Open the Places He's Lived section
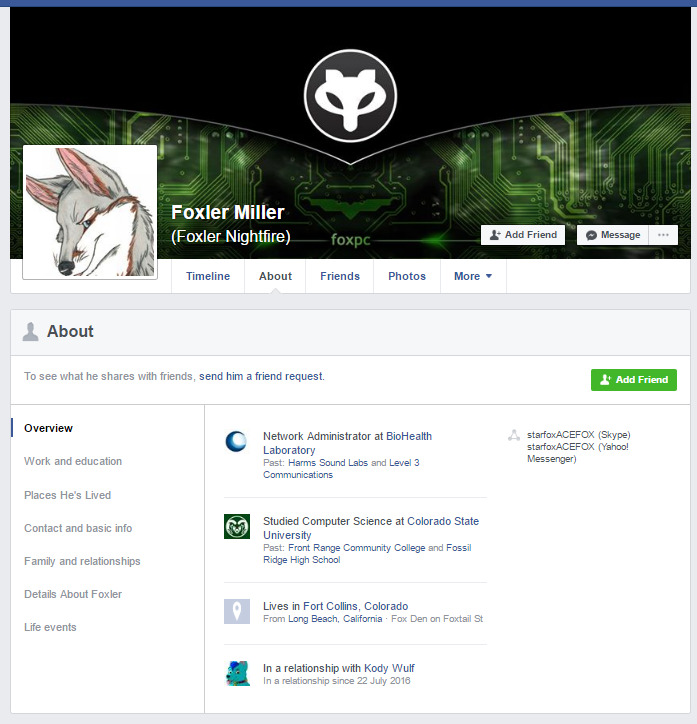This screenshot has height=724, width=697. click(67, 495)
